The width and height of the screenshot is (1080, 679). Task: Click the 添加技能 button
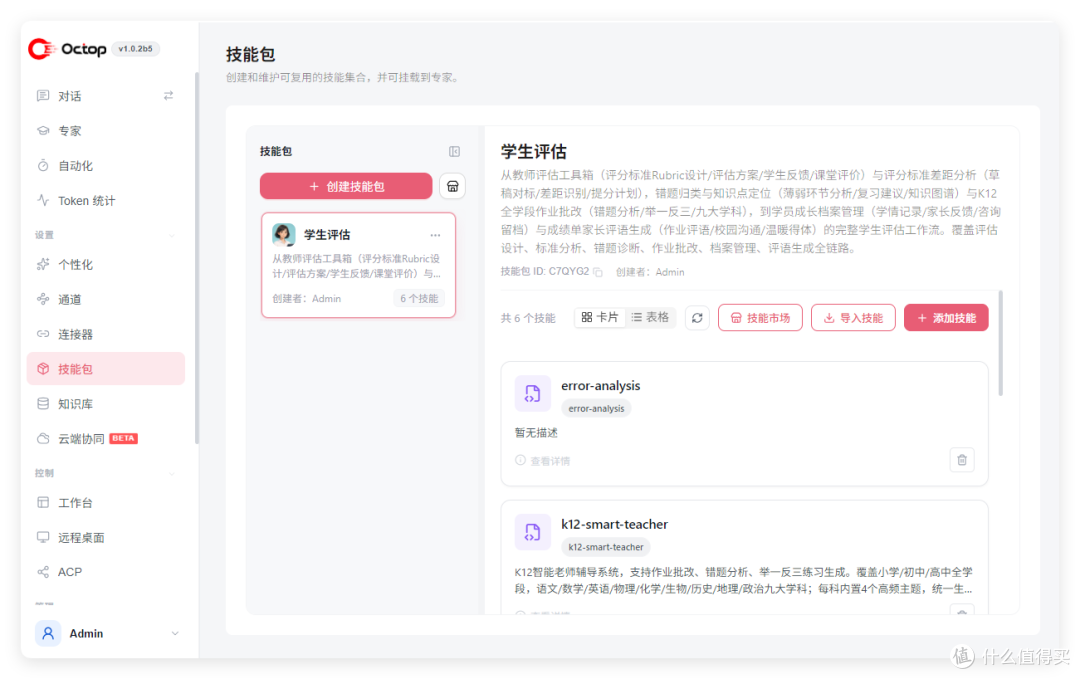click(946, 318)
